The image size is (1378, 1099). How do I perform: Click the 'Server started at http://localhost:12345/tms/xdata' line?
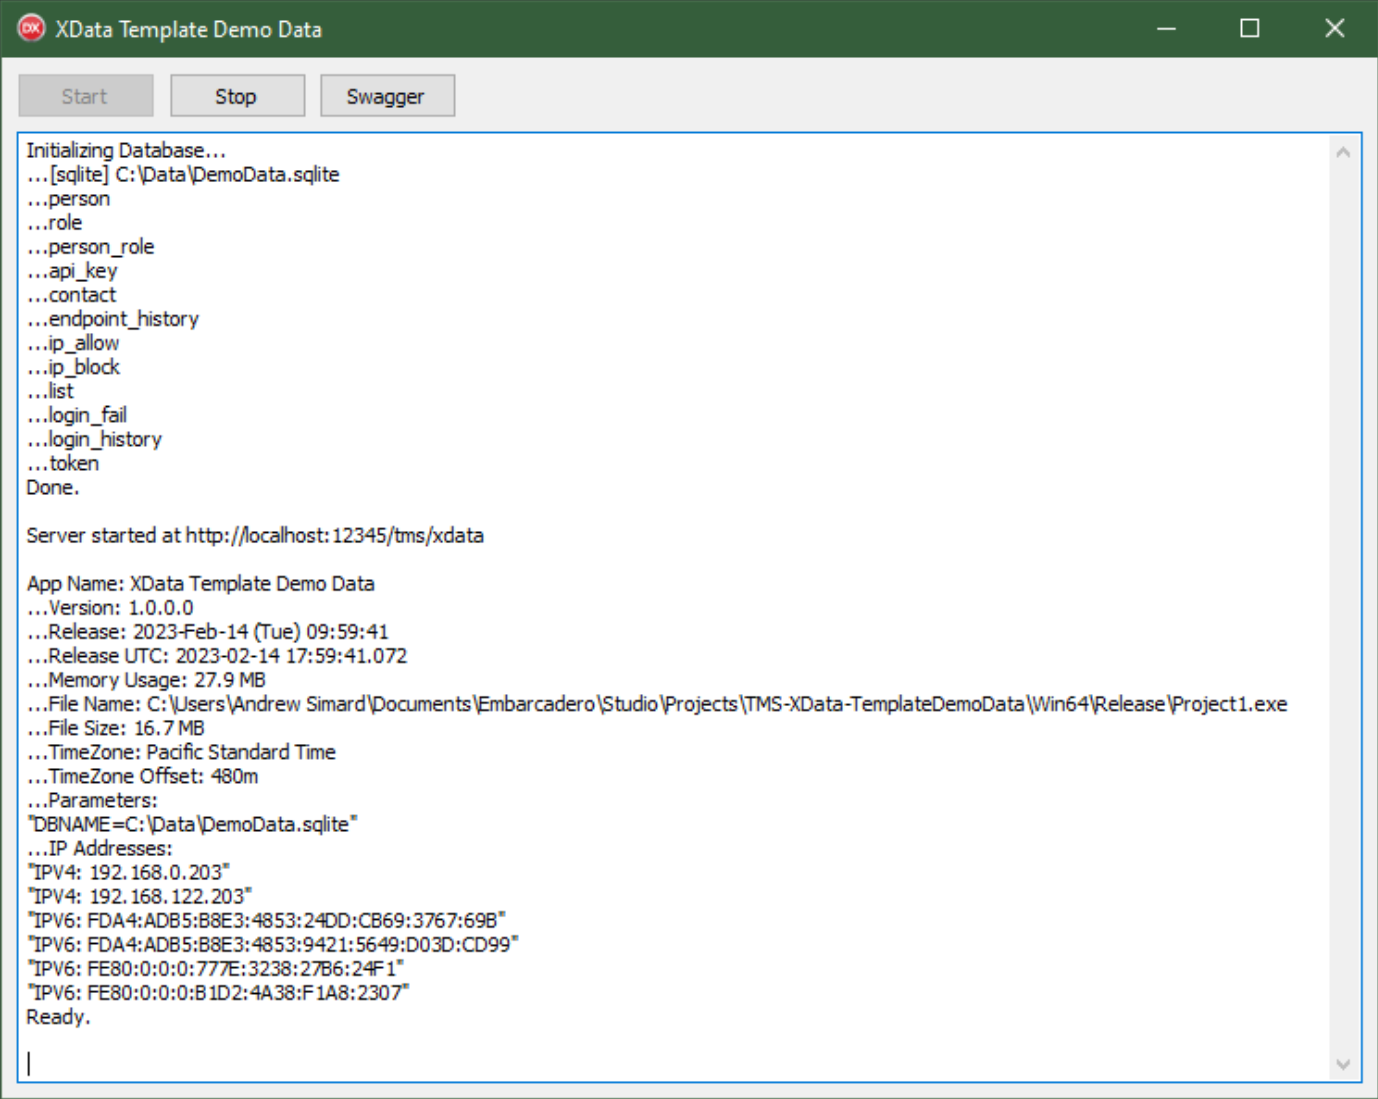coord(255,535)
